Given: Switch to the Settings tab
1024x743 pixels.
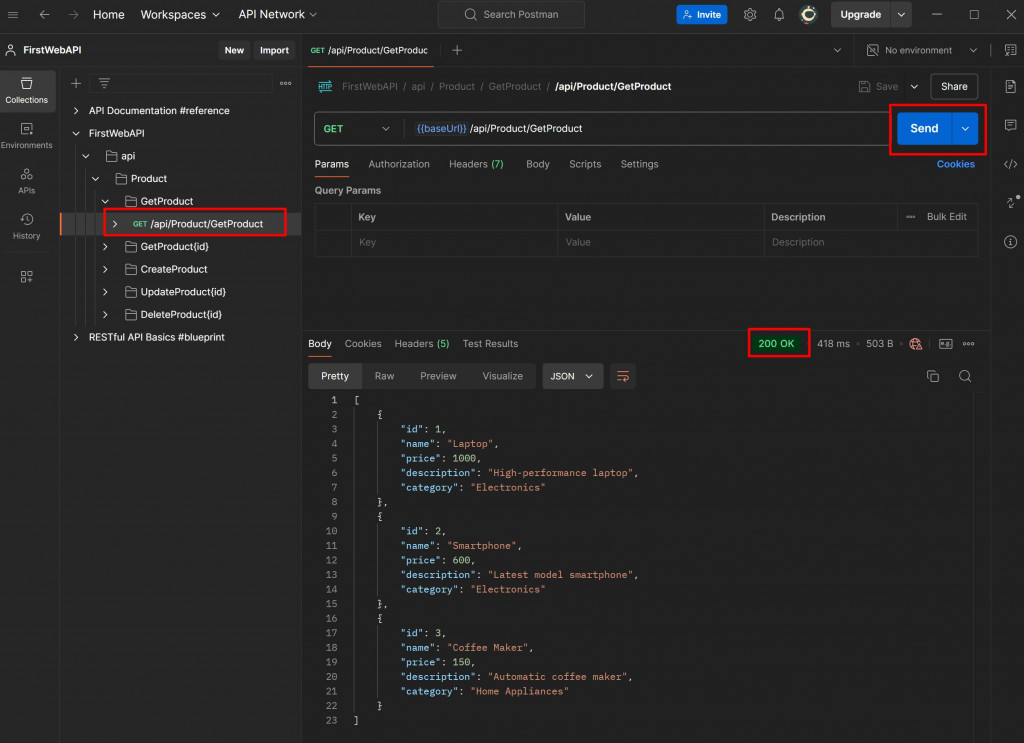Looking at the screenshot, I should (639, 165).
